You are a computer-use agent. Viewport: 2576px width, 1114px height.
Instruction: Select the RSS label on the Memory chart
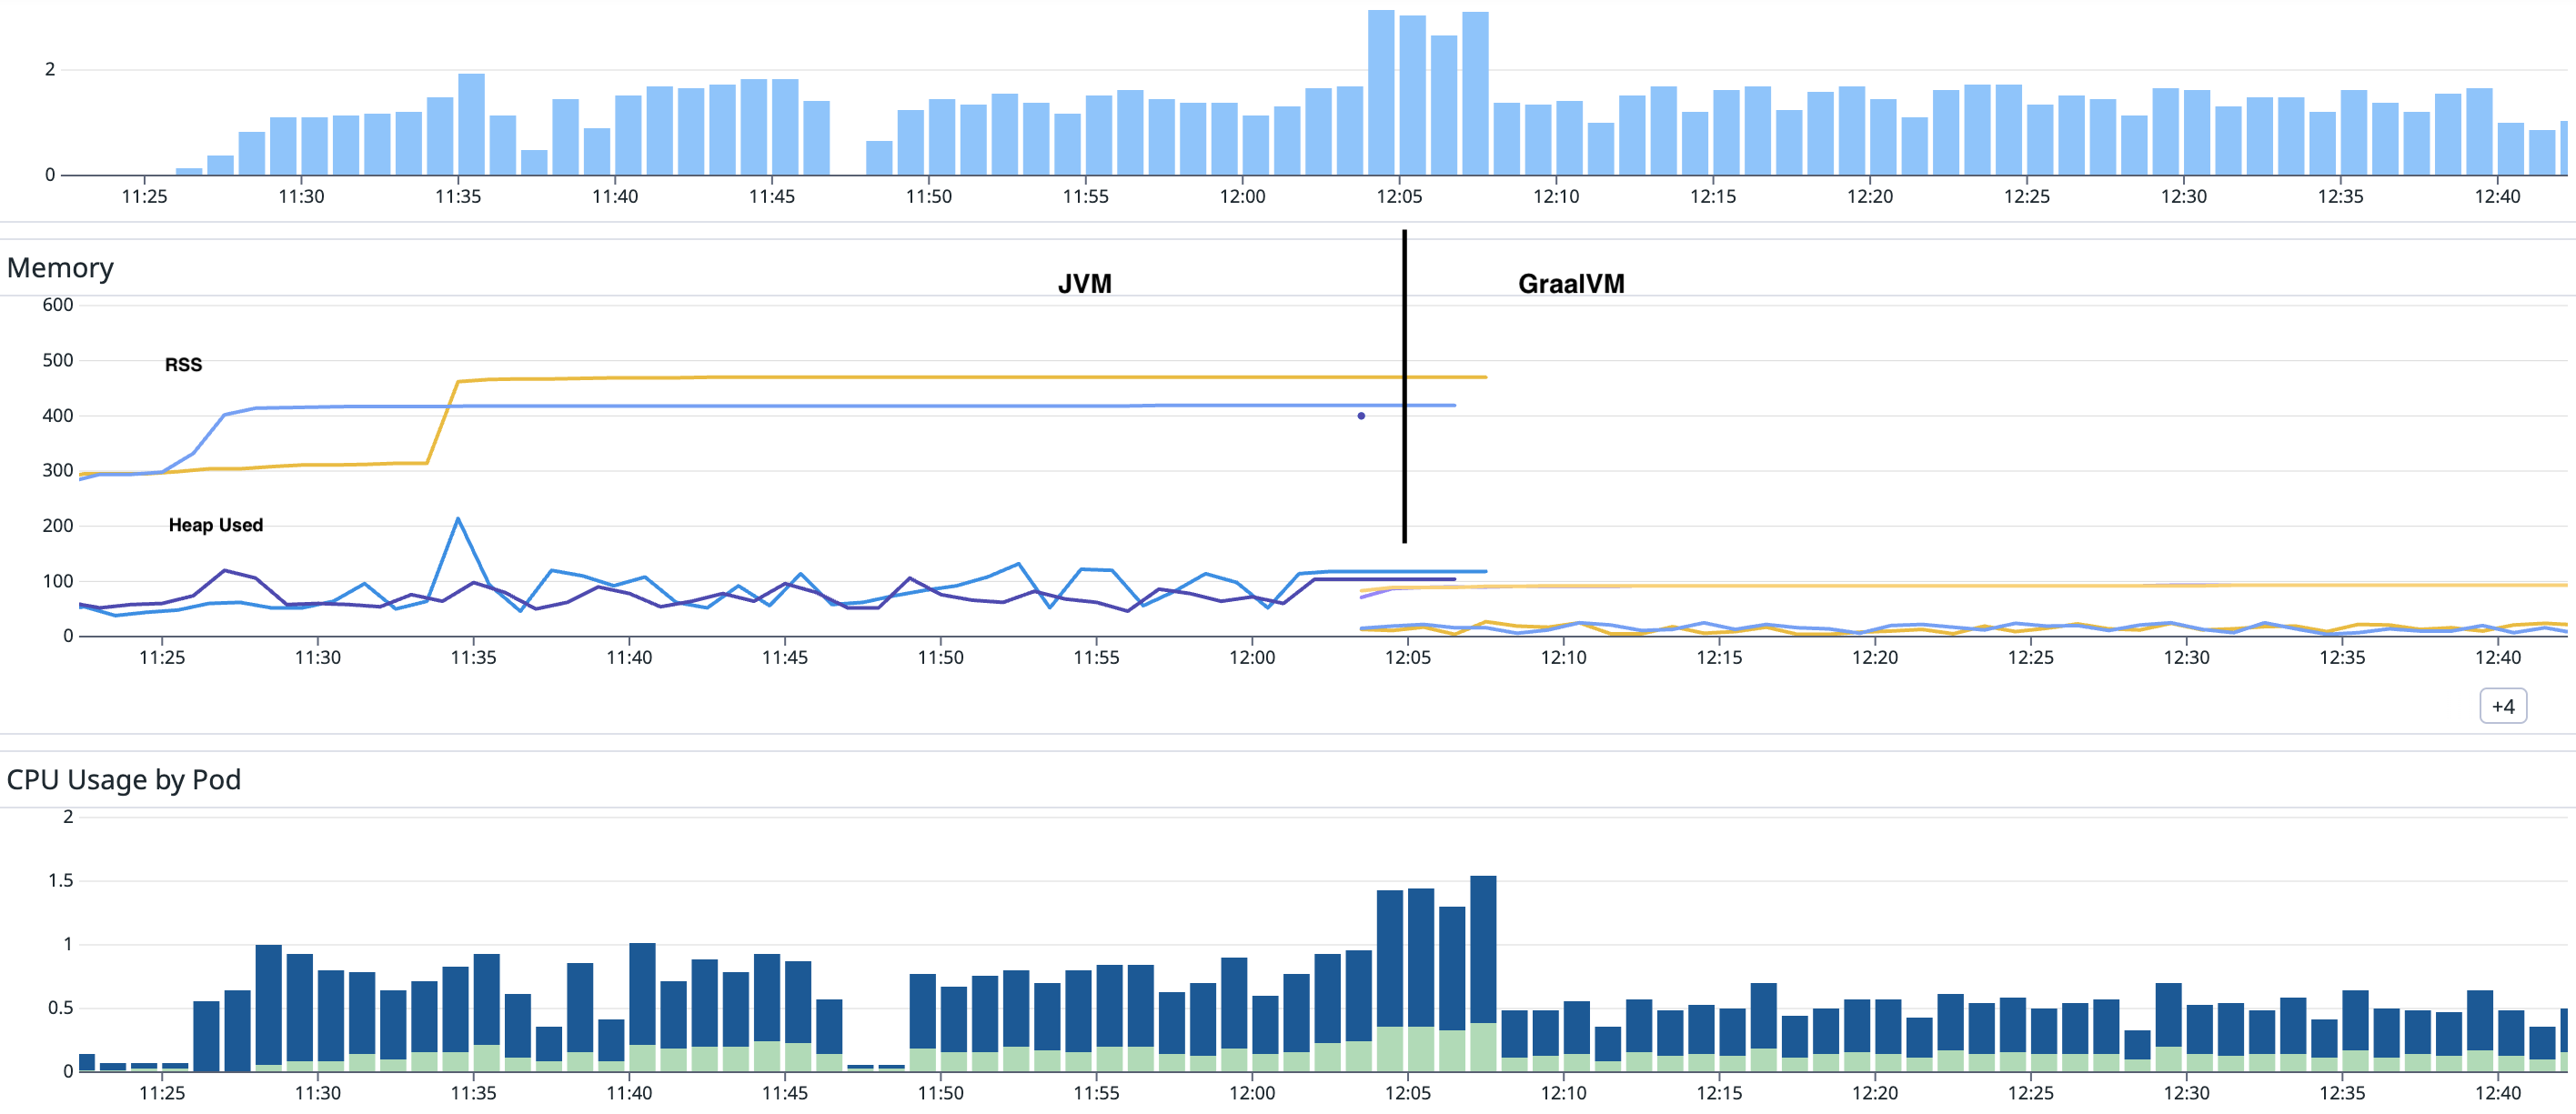click(x=184, y=364)
